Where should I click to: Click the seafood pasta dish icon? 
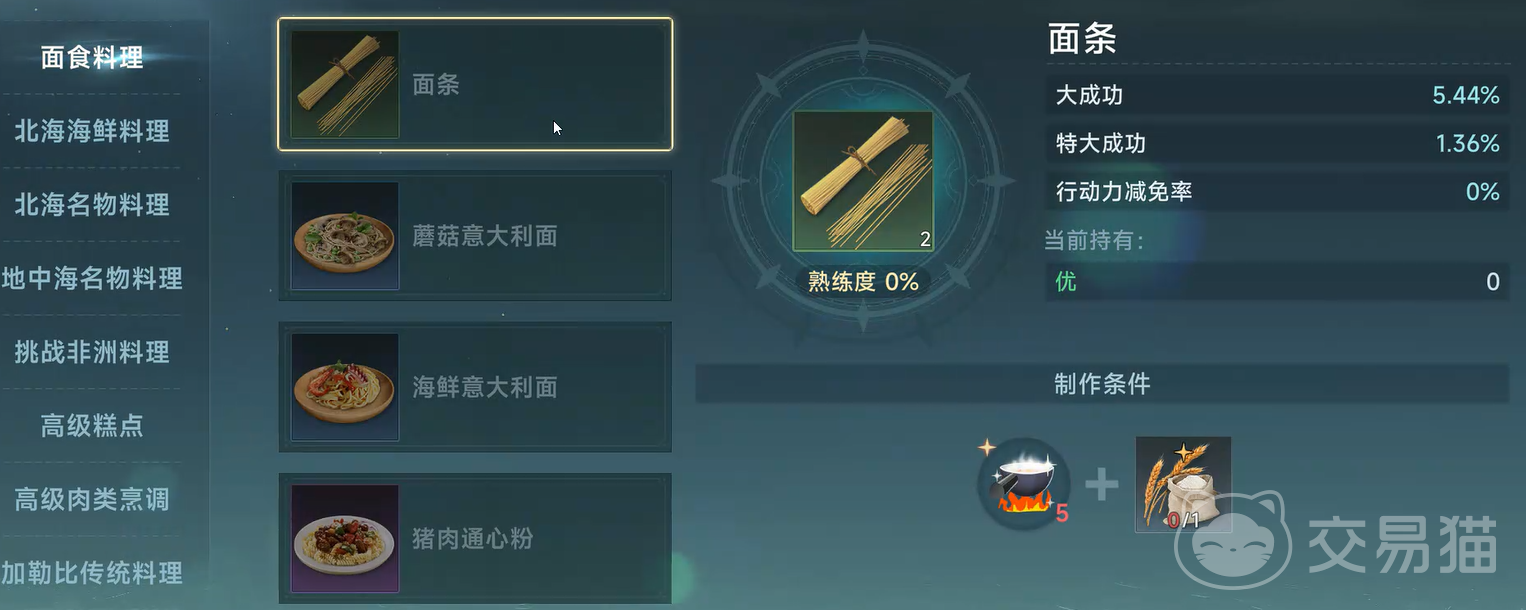click(x=345, y=387)
